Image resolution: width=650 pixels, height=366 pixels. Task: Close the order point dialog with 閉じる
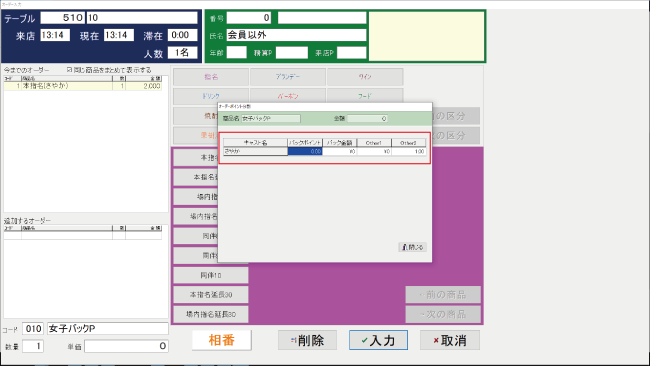pos(412,247)
